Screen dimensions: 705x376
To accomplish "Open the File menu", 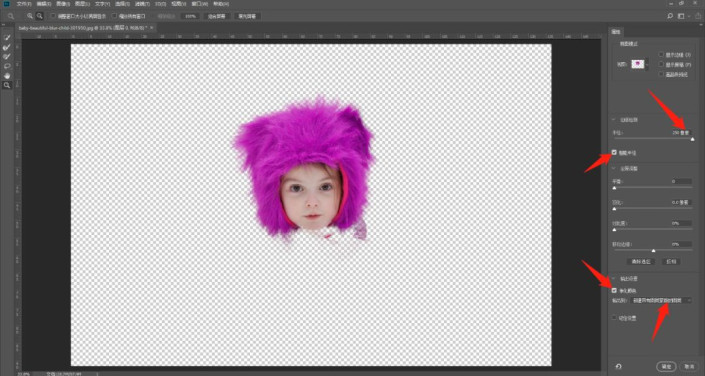I will (x=23, y=4).
